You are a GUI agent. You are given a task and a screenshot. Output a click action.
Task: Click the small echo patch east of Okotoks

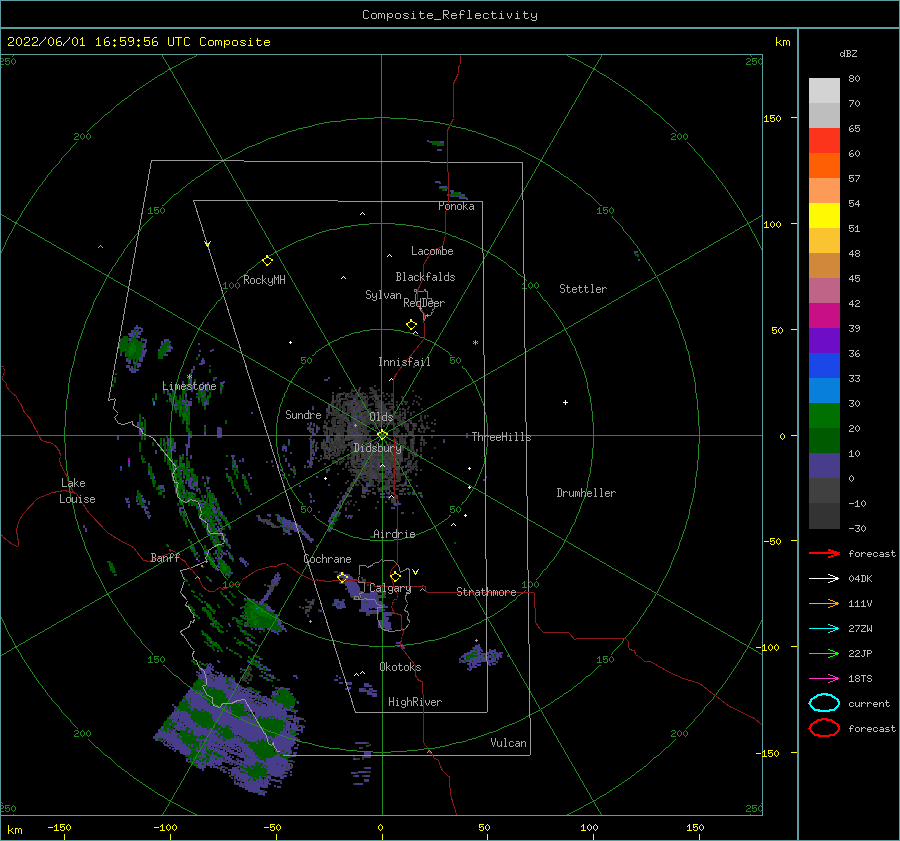[480, 656]
